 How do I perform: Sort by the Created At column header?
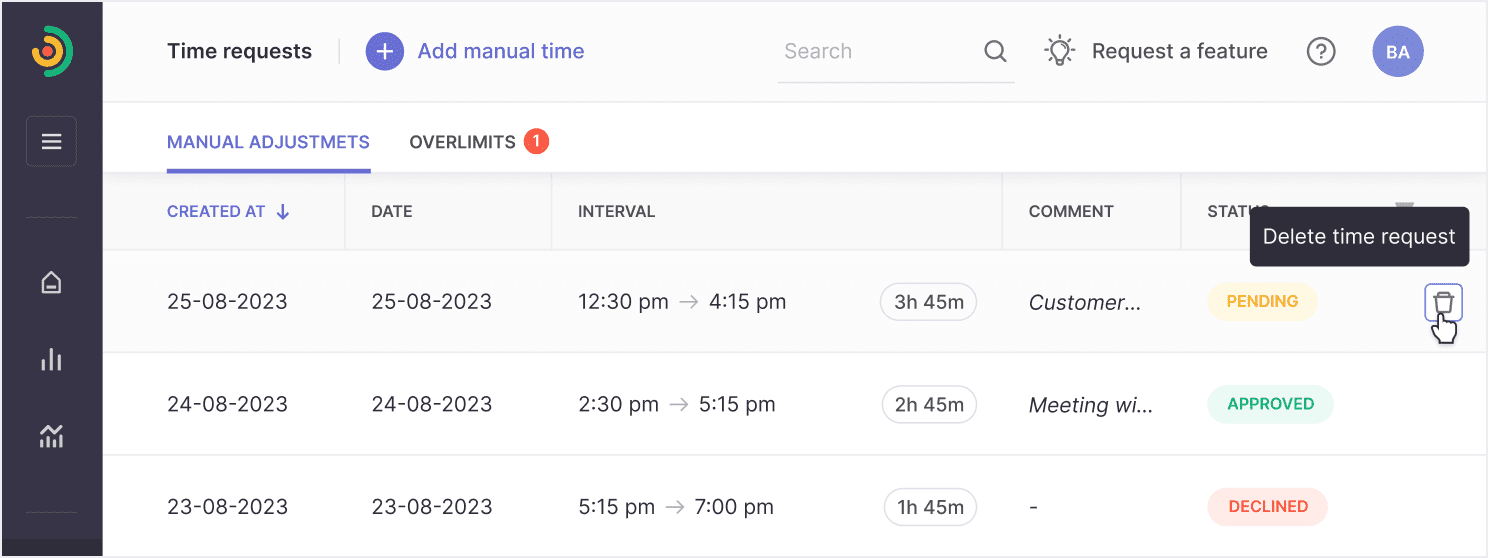coord(216,211)
